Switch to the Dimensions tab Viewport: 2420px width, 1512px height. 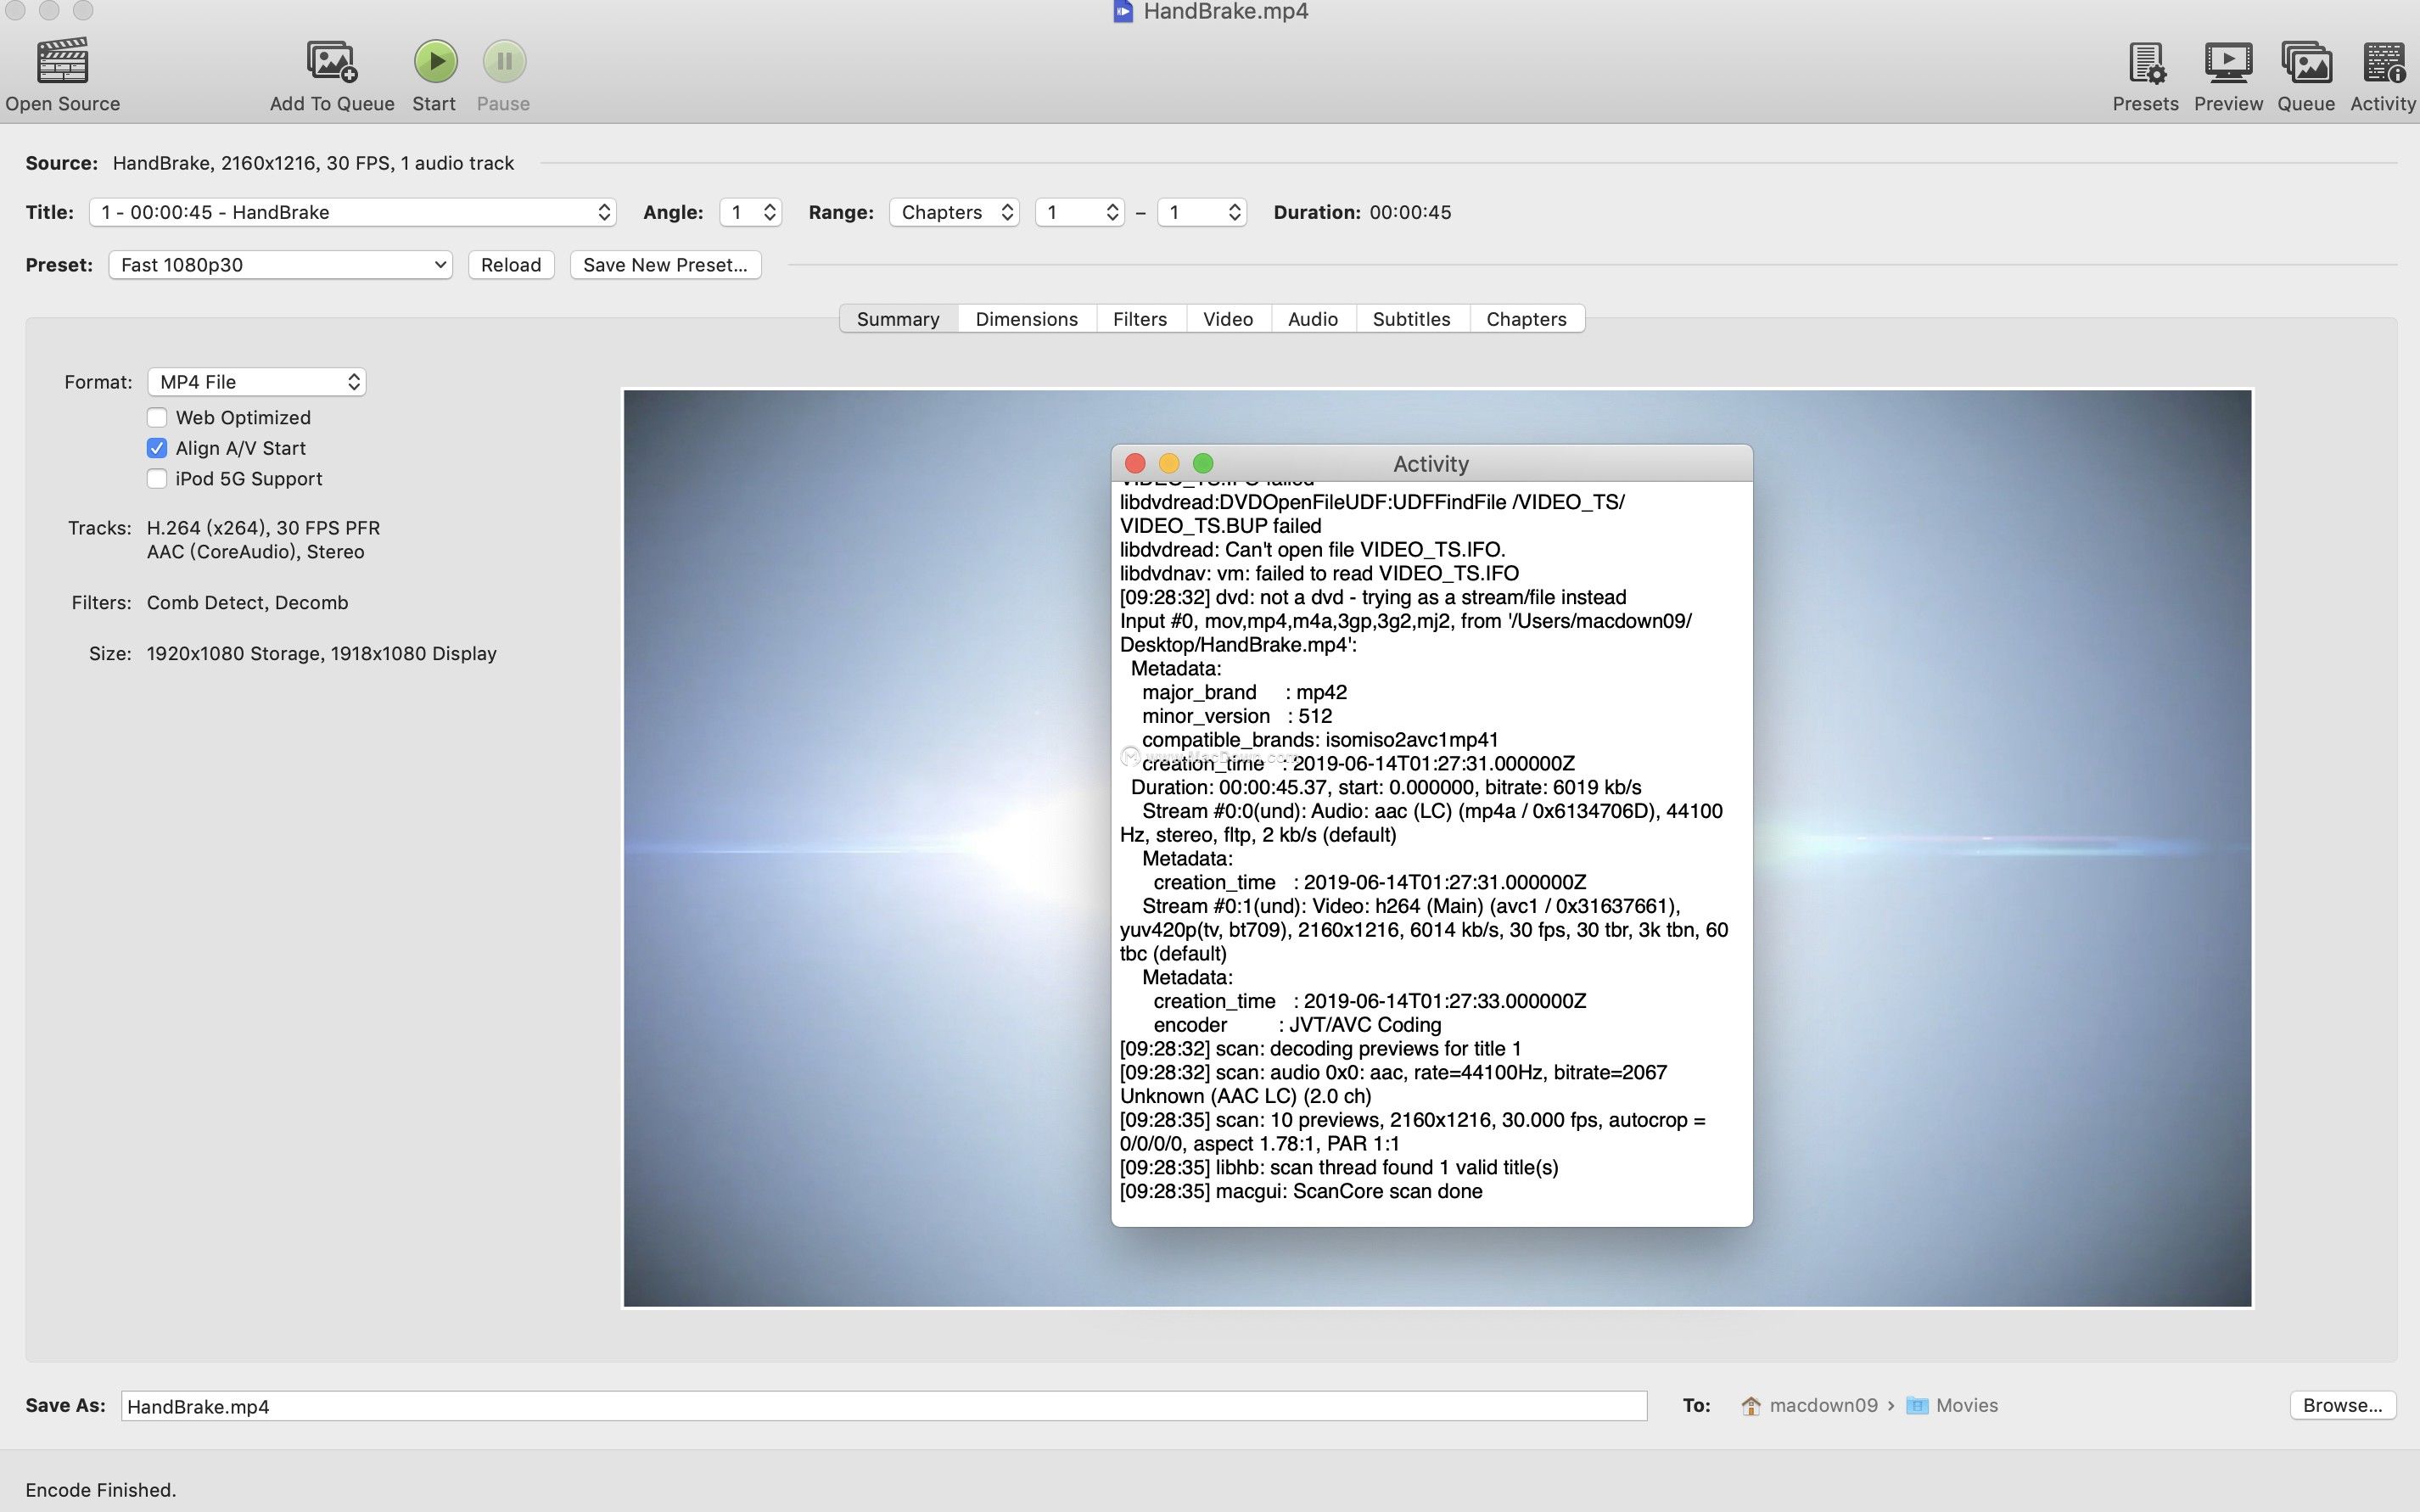pos(1027,319)
